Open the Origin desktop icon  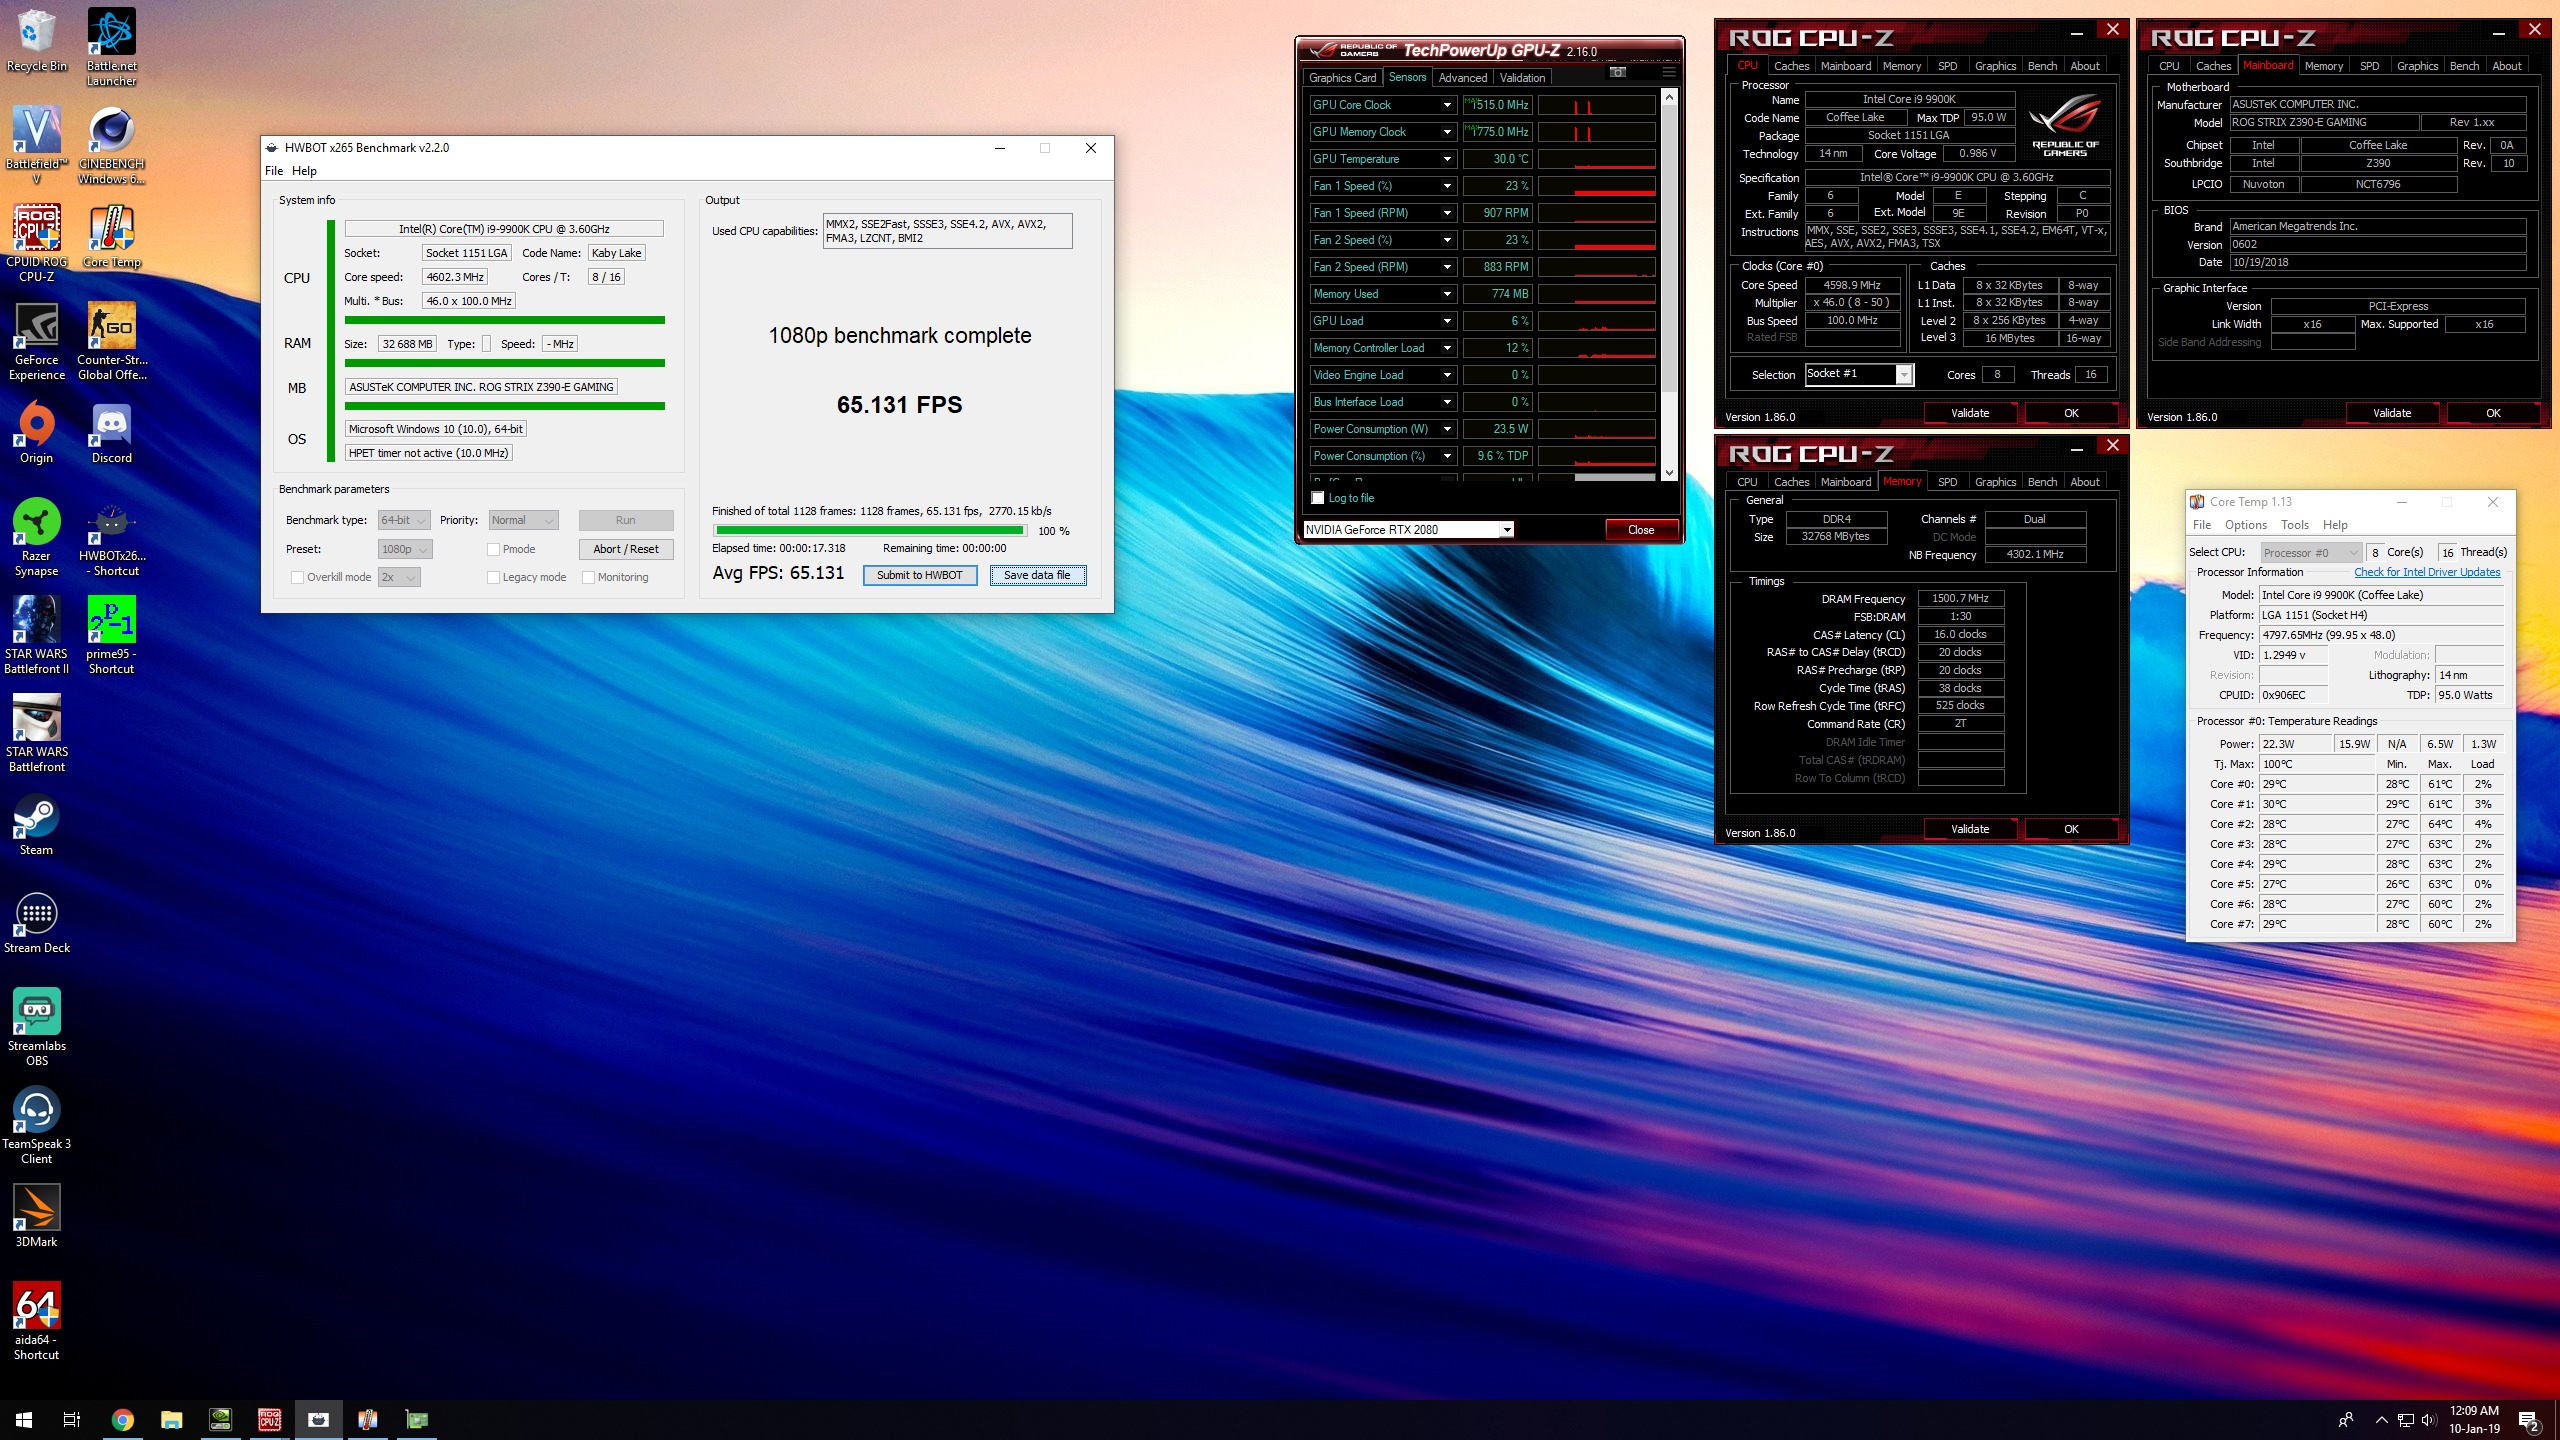[37, 432]
